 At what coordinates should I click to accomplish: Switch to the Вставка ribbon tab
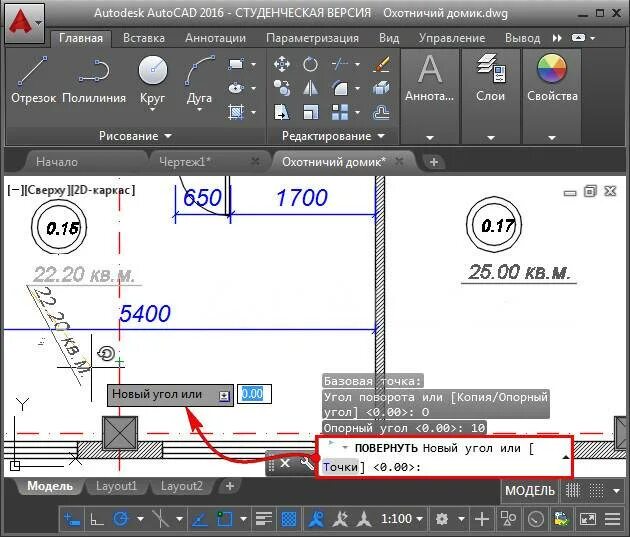[143, 38]
